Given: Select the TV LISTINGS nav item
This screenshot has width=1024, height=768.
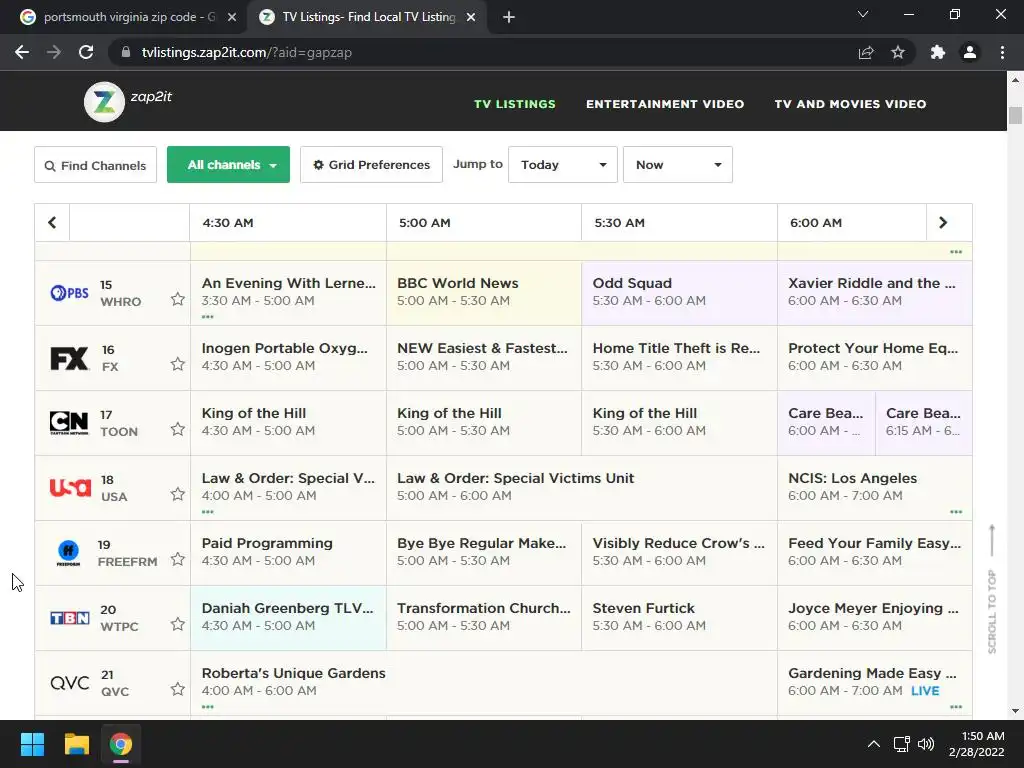Looking at the screenshot, I should [515, 104].
